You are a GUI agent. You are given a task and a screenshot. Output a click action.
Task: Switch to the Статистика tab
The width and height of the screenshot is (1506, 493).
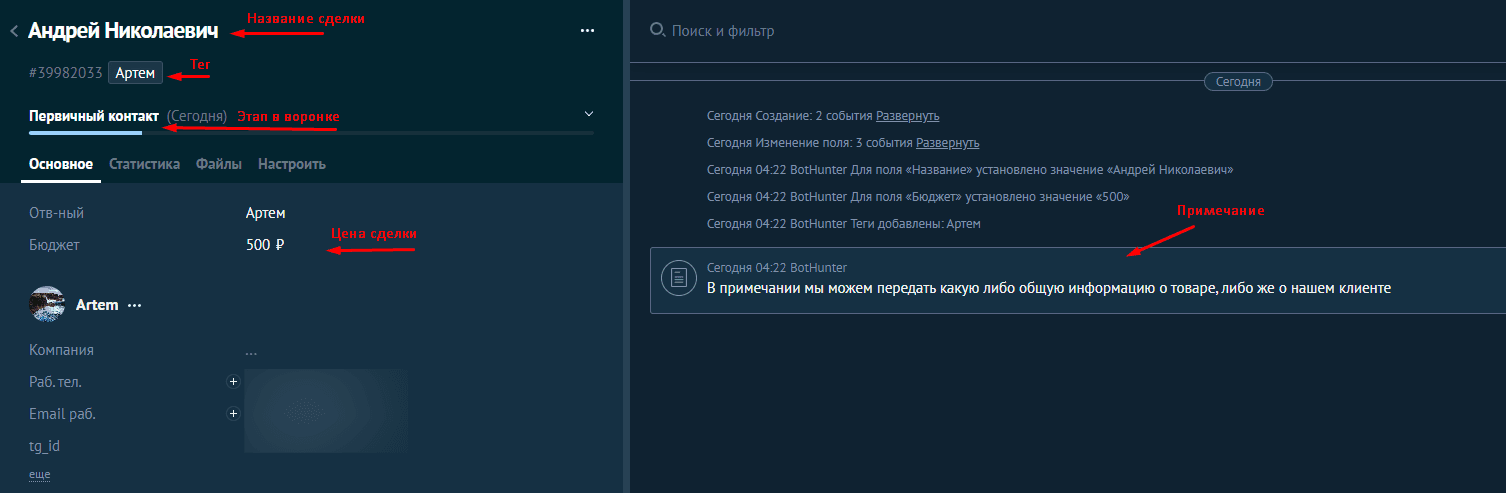point(144,164)
